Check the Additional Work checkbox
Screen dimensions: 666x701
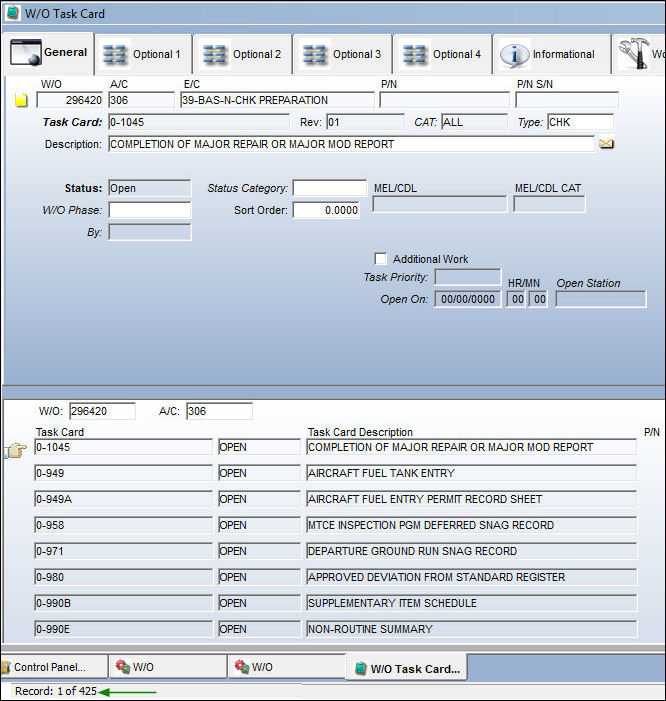pos(380,259)
